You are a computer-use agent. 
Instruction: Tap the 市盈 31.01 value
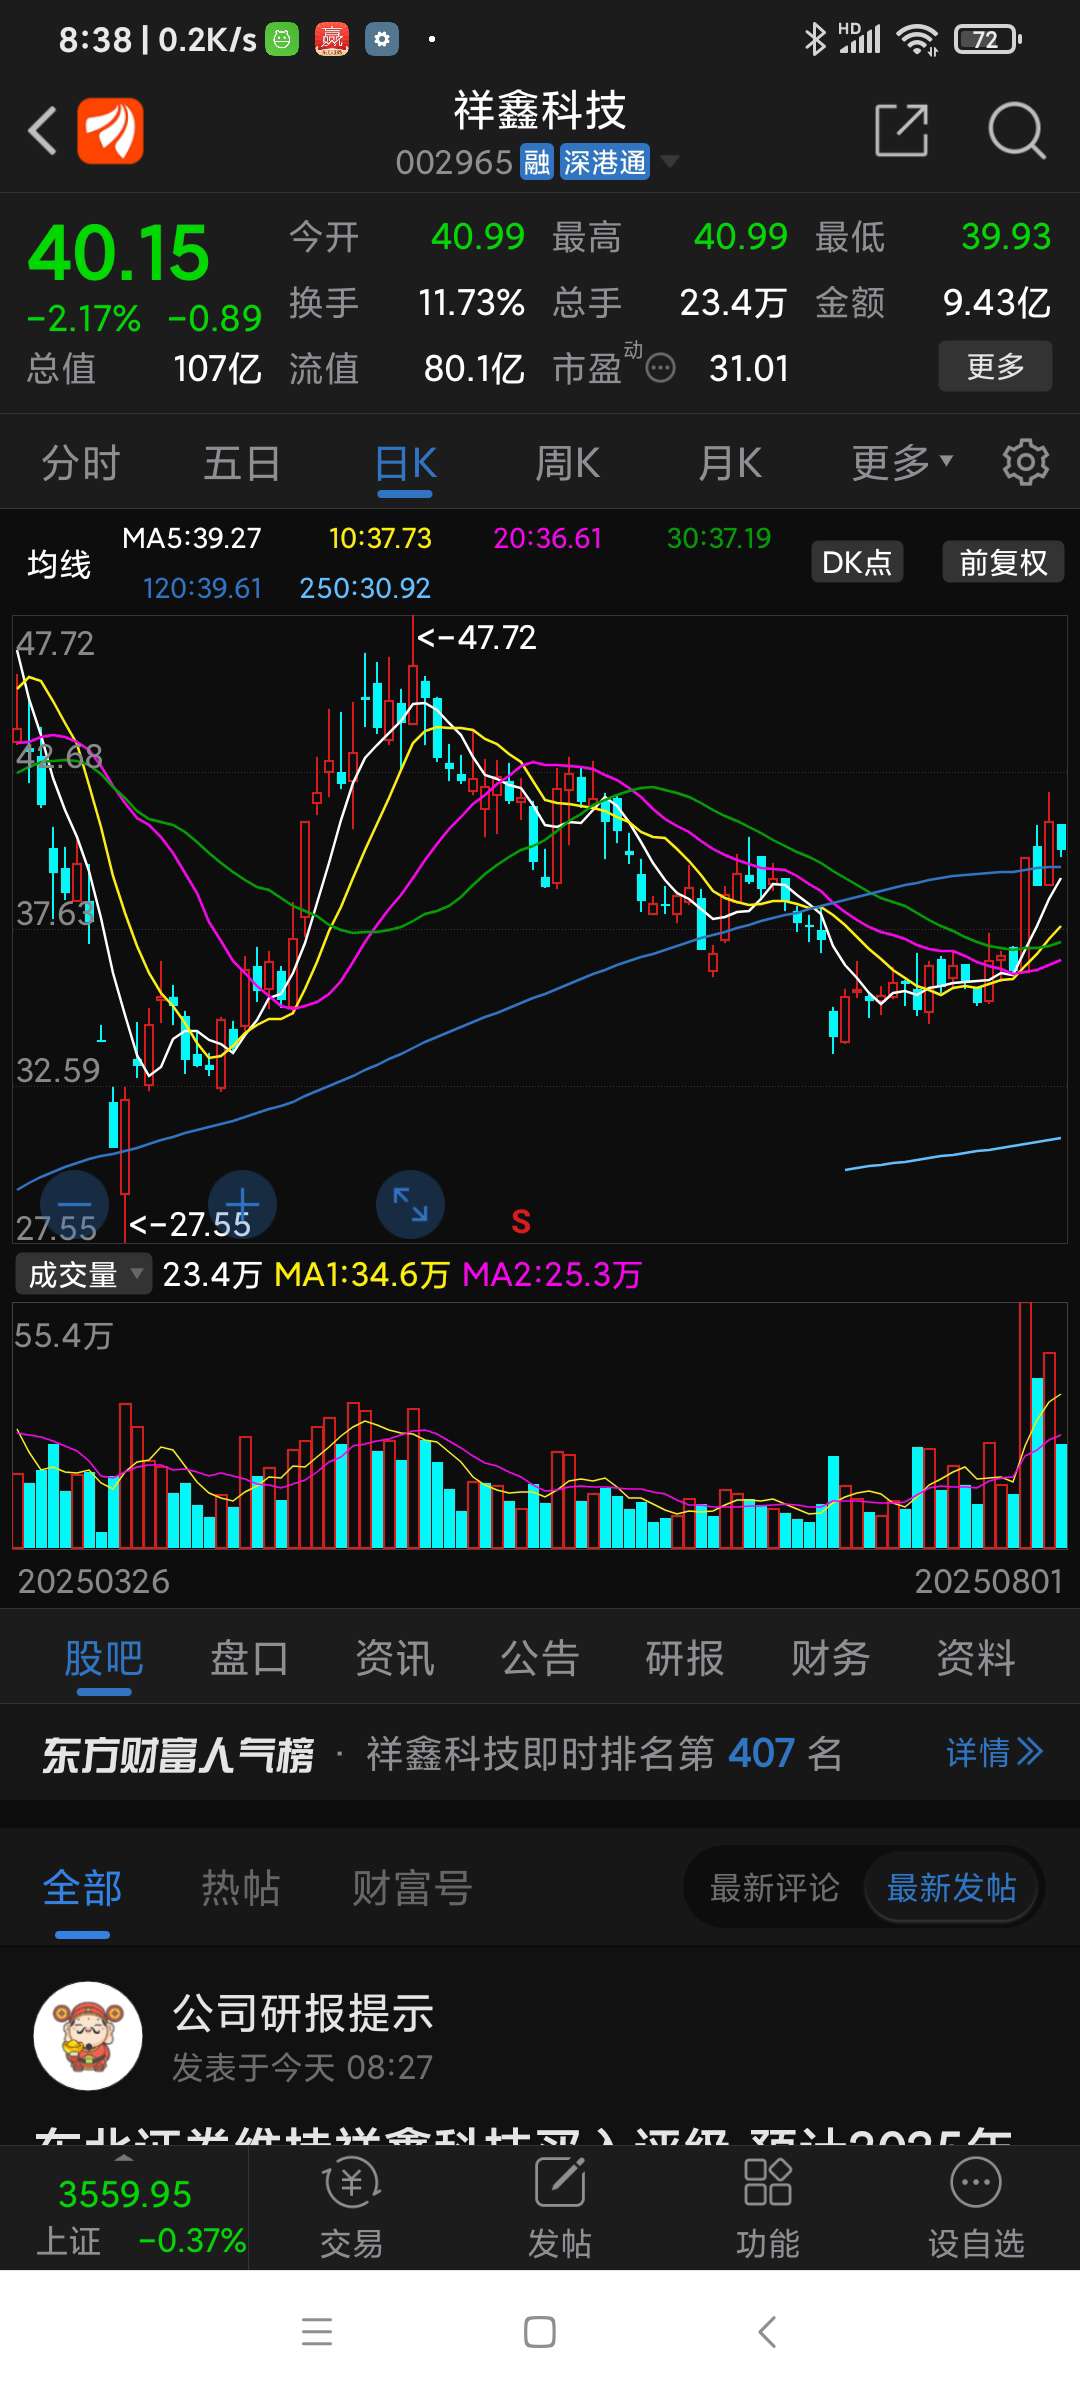[x=749, y=369]
